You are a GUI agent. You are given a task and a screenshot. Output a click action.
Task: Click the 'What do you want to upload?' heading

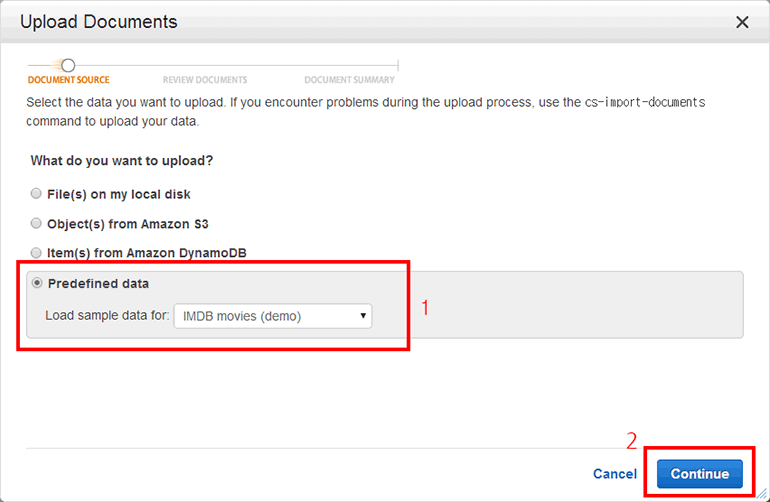point(122,160)
